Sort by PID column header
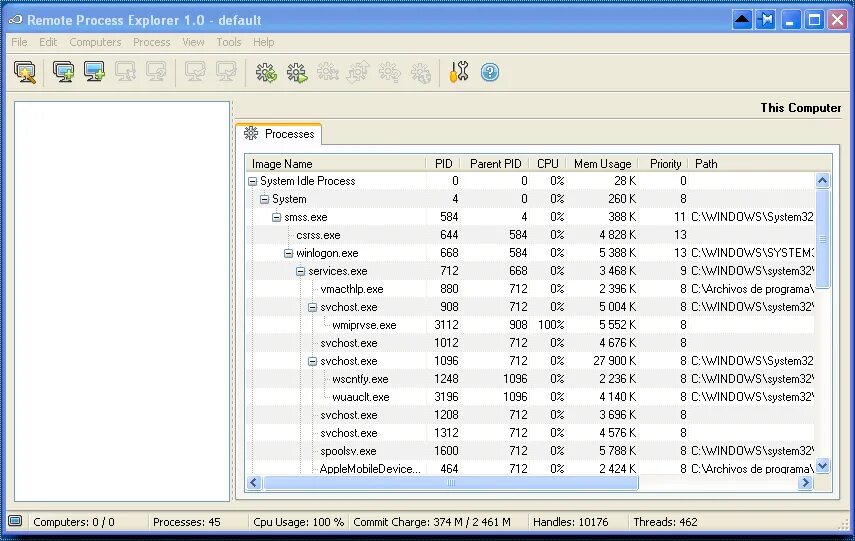Viewport: 855px width, 541px height. 443,164
